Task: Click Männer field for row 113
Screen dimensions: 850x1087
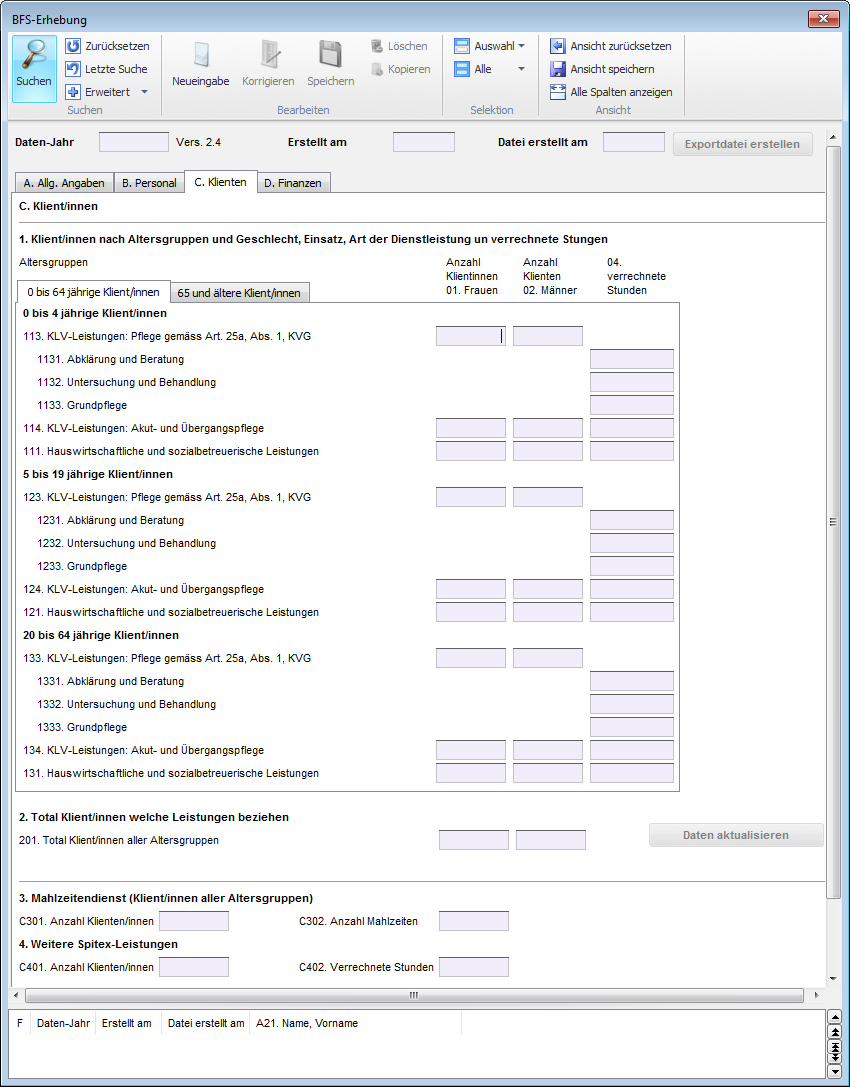Action: pyautogui.click(x=548, y=336)
